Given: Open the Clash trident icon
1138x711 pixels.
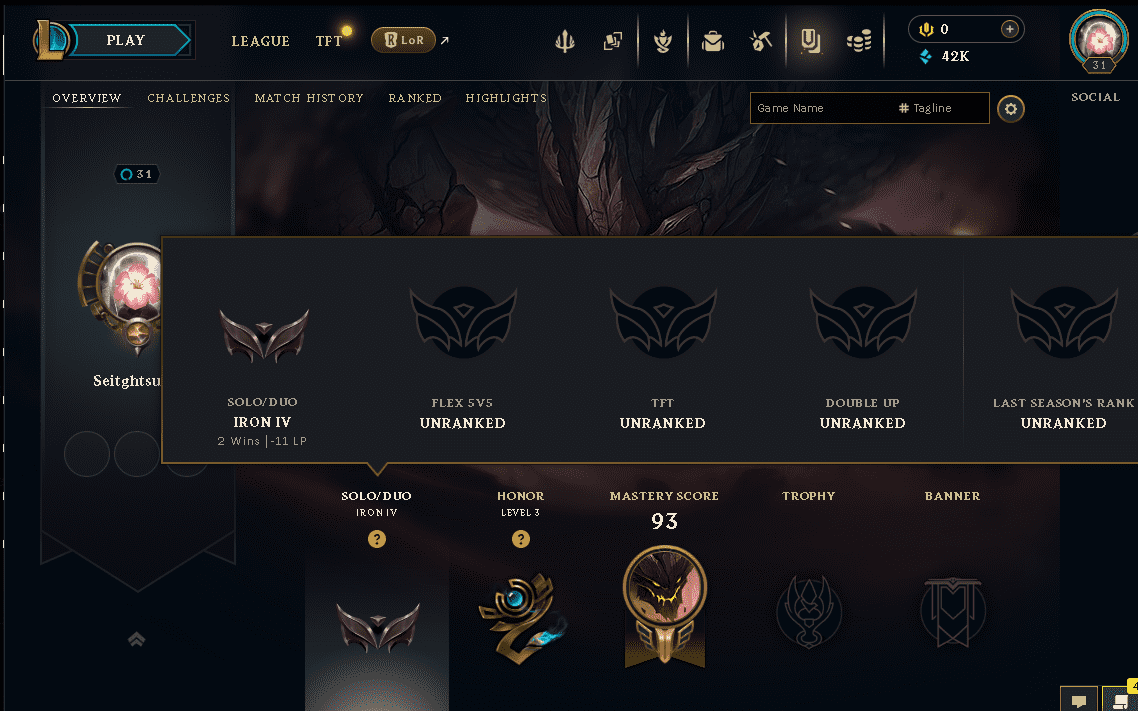Looking at the screenshot, I should (x=565, y=41).
